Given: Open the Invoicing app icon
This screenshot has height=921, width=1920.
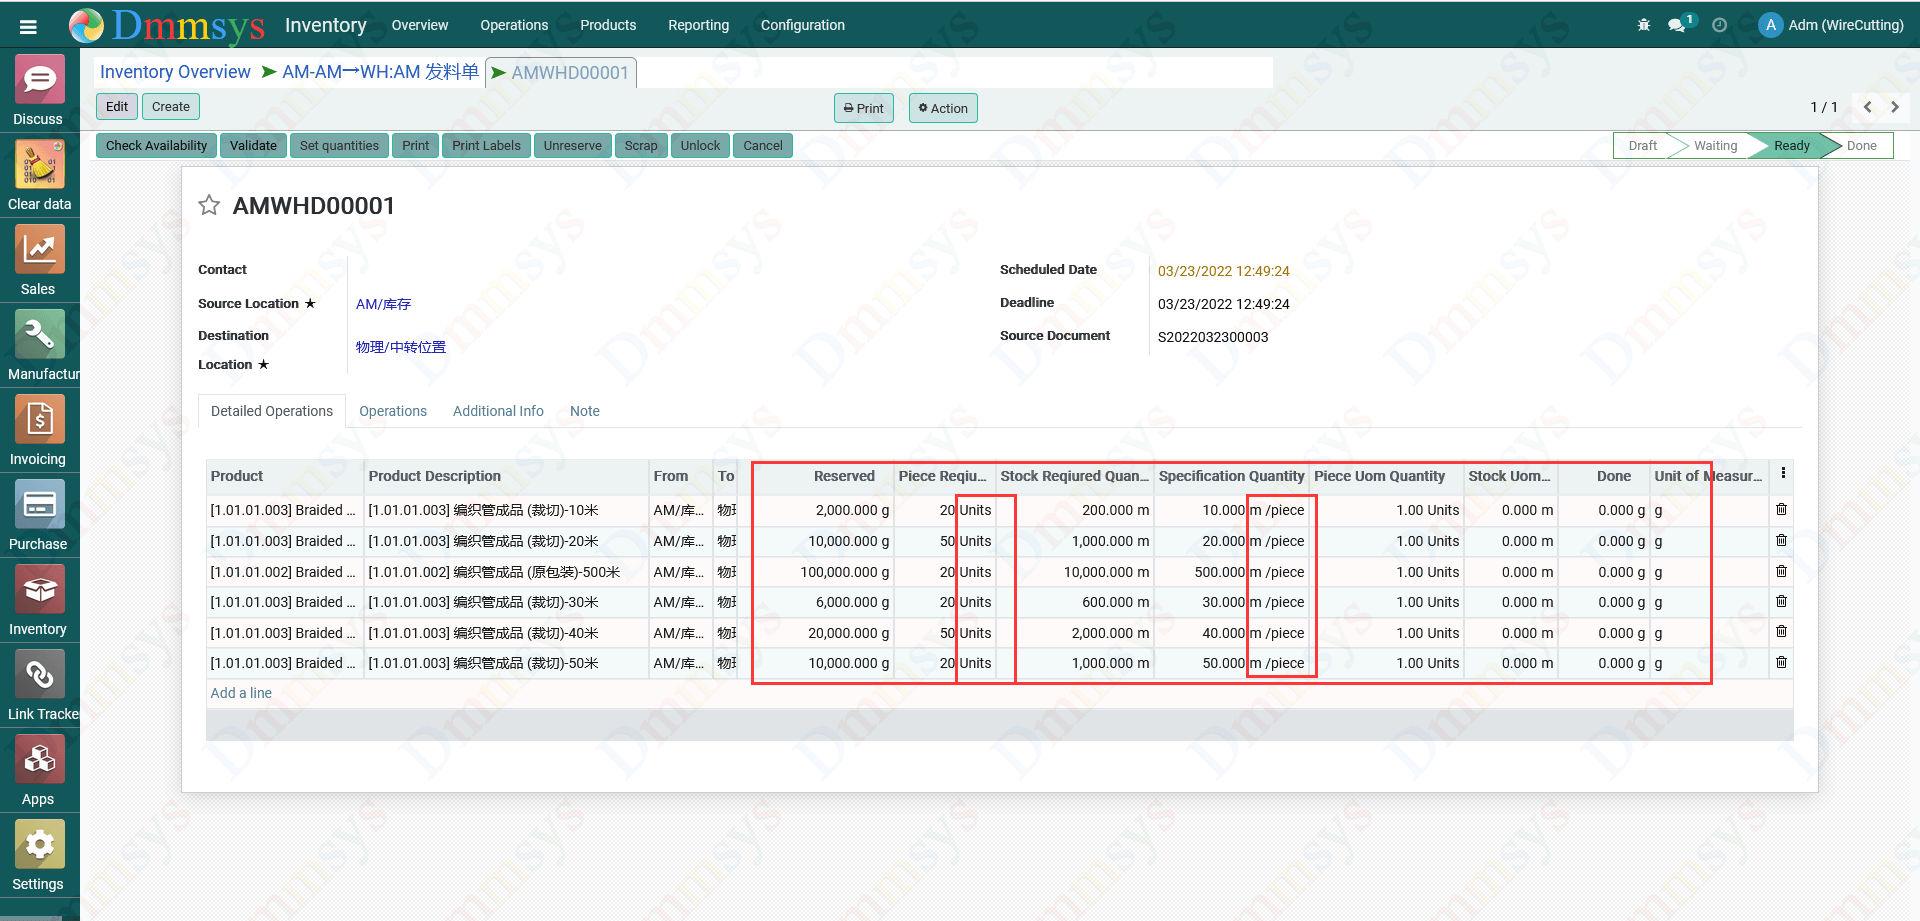Looking at the screenshot, I should click(x=39, y=419).
